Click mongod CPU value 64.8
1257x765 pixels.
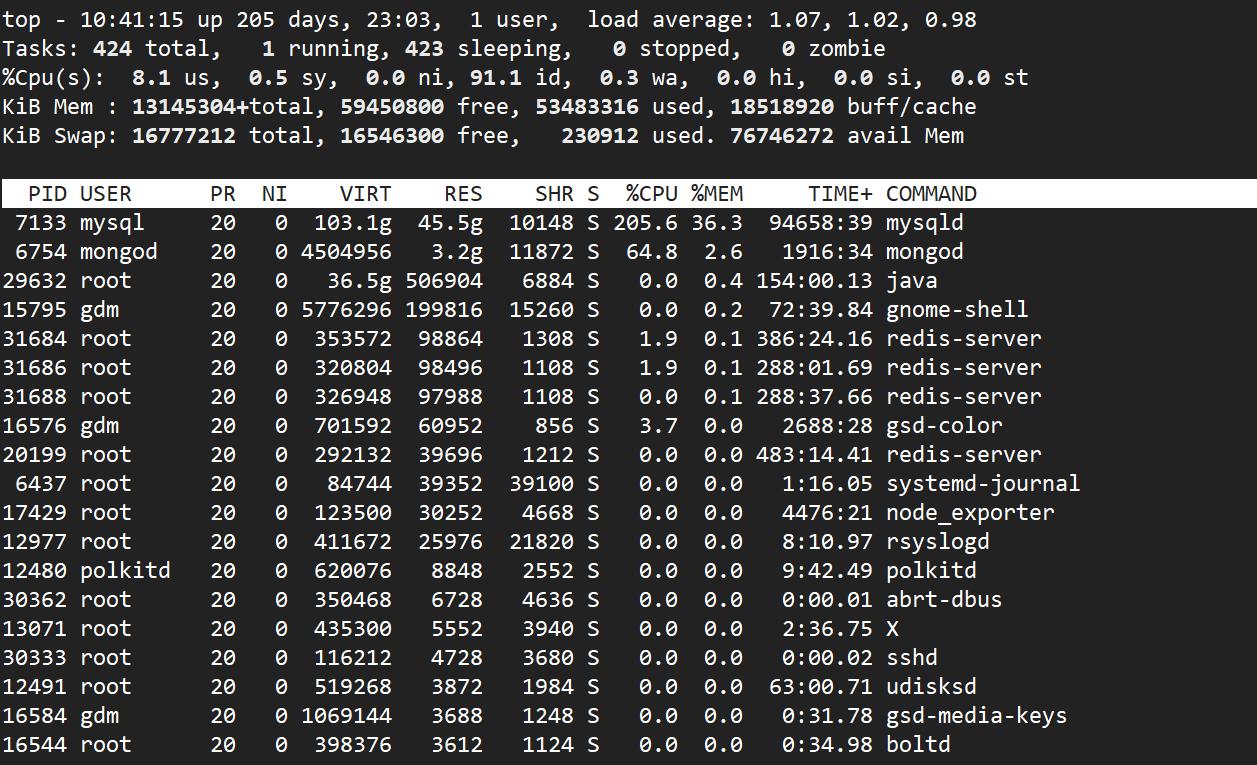tap(652, 252)
